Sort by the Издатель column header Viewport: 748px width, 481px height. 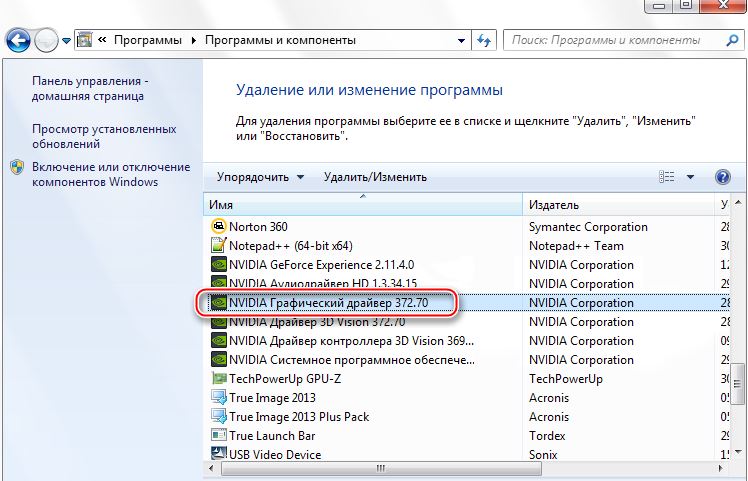click(619, 205)
